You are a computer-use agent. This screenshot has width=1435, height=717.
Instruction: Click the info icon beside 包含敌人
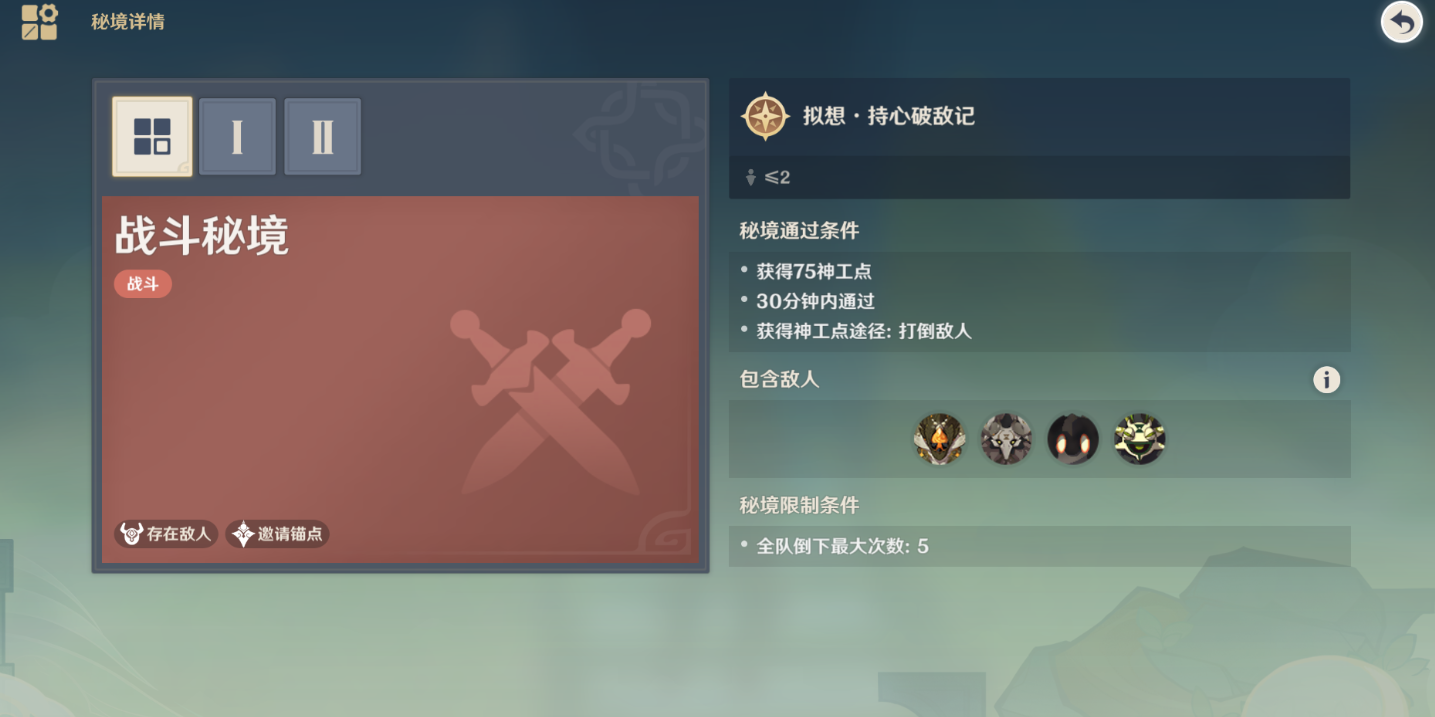tap(1326, 380)
